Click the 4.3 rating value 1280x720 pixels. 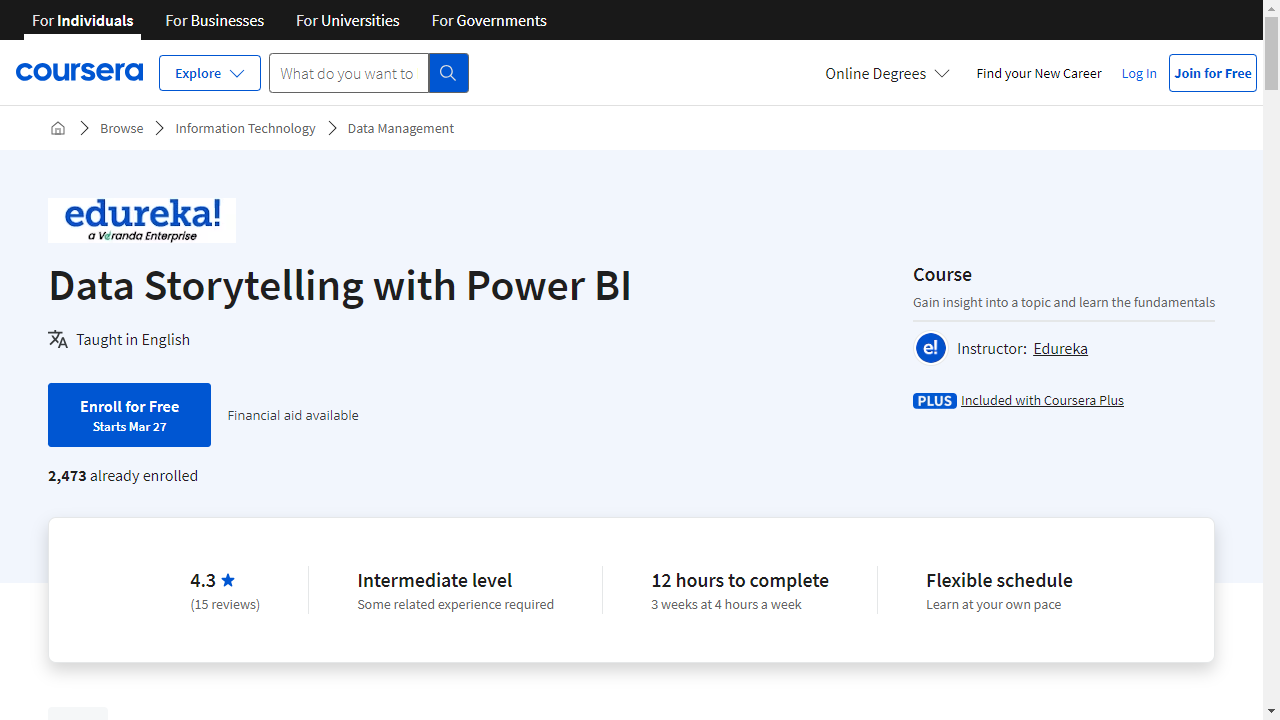[203, 580]
